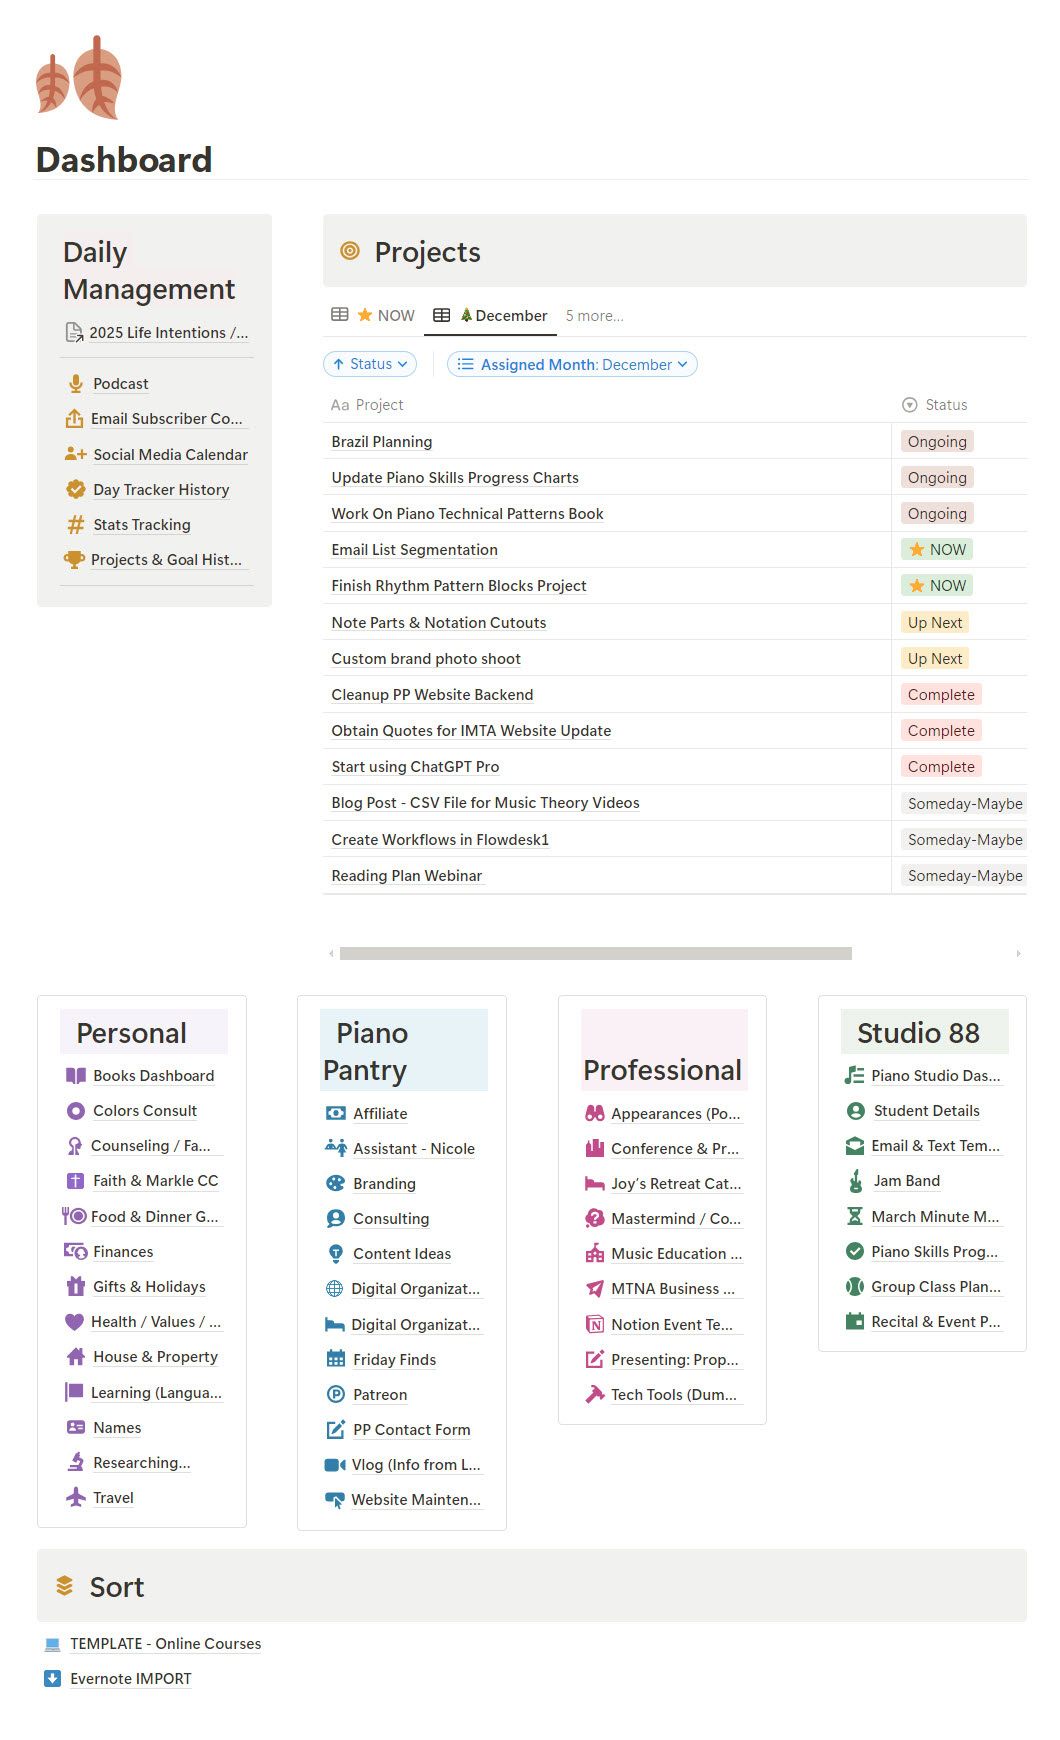Viewport: 1060px width, 1740px height.
Task: Click the guitar icon beside Jam Band
Action: (855, 1181)
